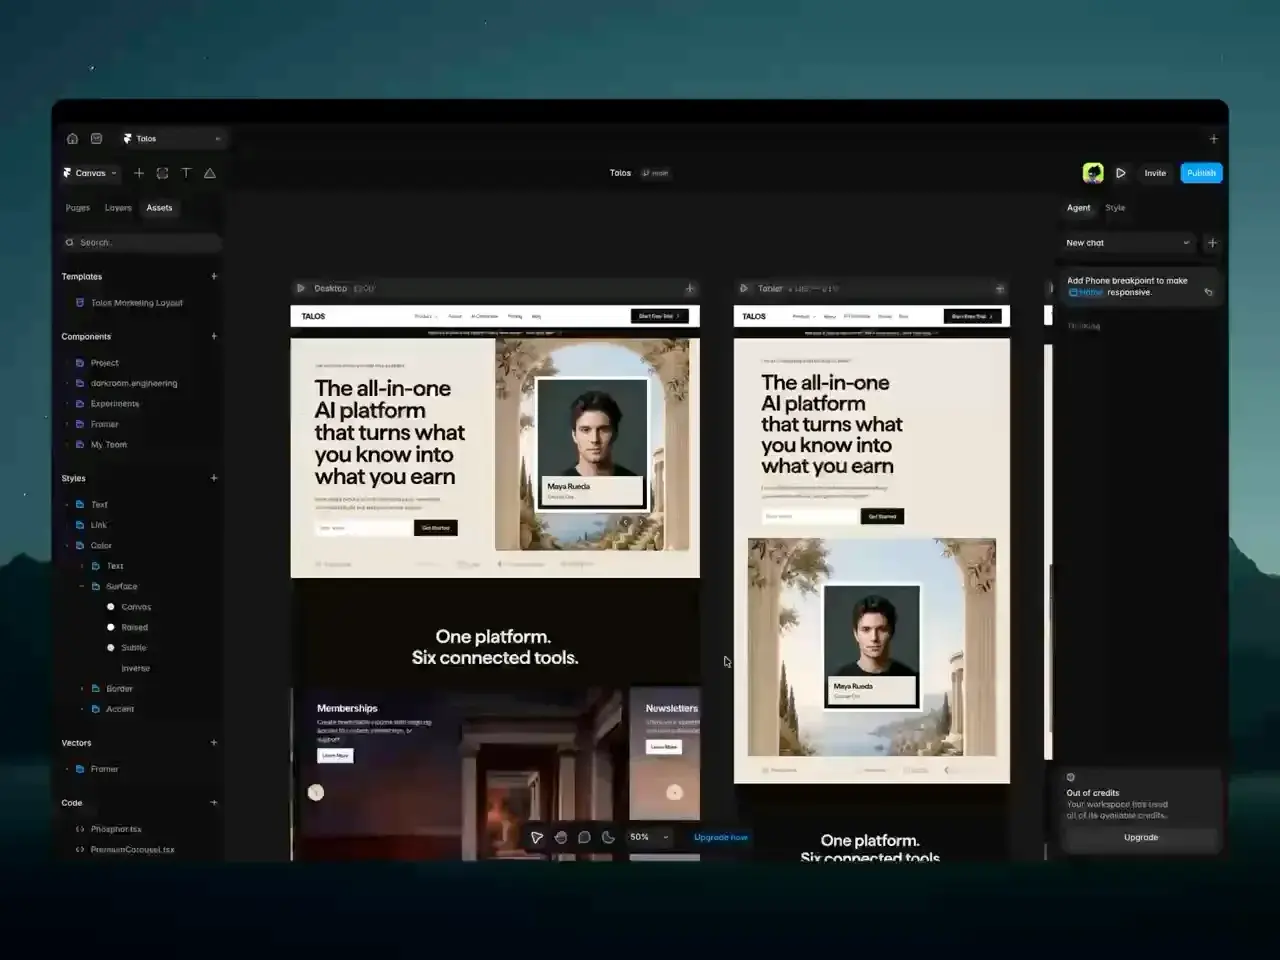Select the Canvas color swatch style
Image resolution: width=1280 pixels, height=960 pixels.
(130, 607)
